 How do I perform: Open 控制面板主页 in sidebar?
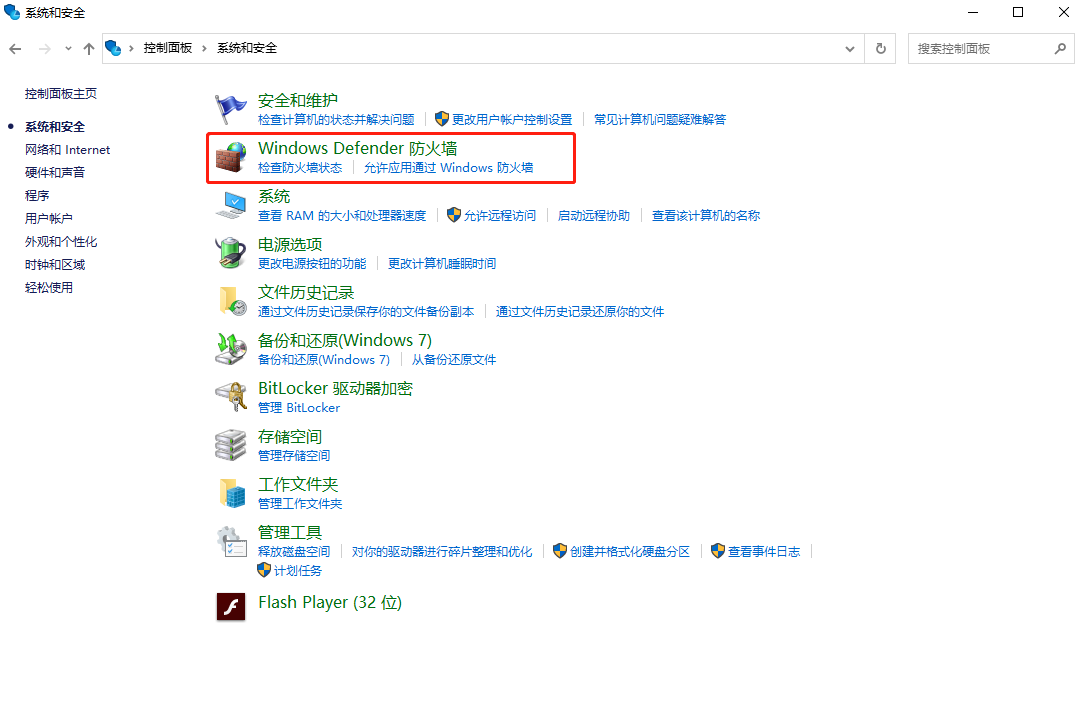(x=61, y=93)
